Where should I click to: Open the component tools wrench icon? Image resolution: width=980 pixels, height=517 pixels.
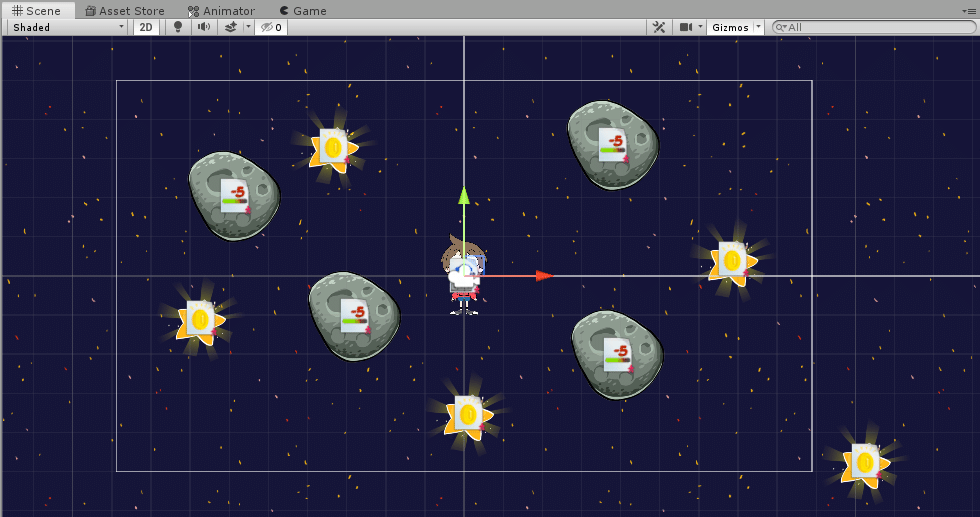pyautogui.click(x=659, y=27)
